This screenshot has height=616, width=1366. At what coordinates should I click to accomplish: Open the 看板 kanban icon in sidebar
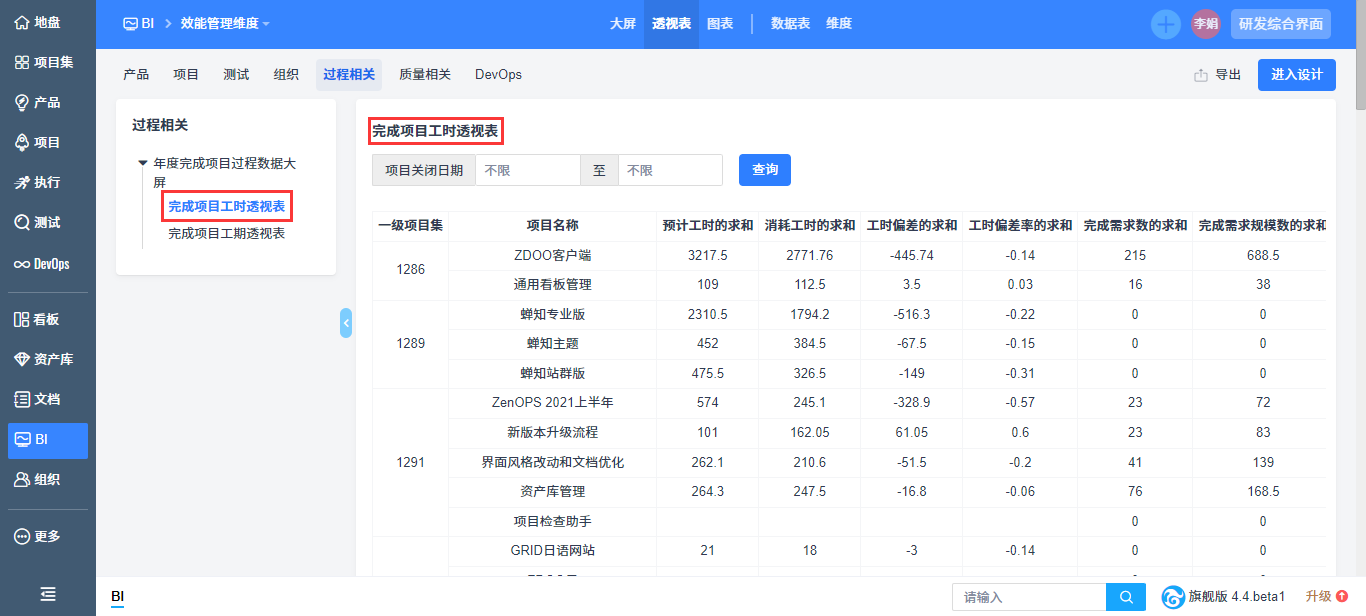22,320
